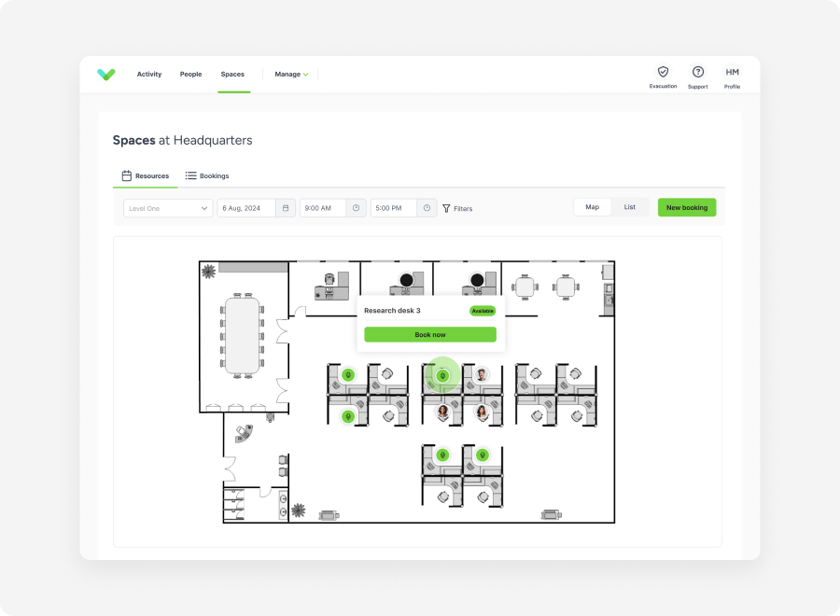
Task: Switch to the Bookings tab
Action: [207, 176]
